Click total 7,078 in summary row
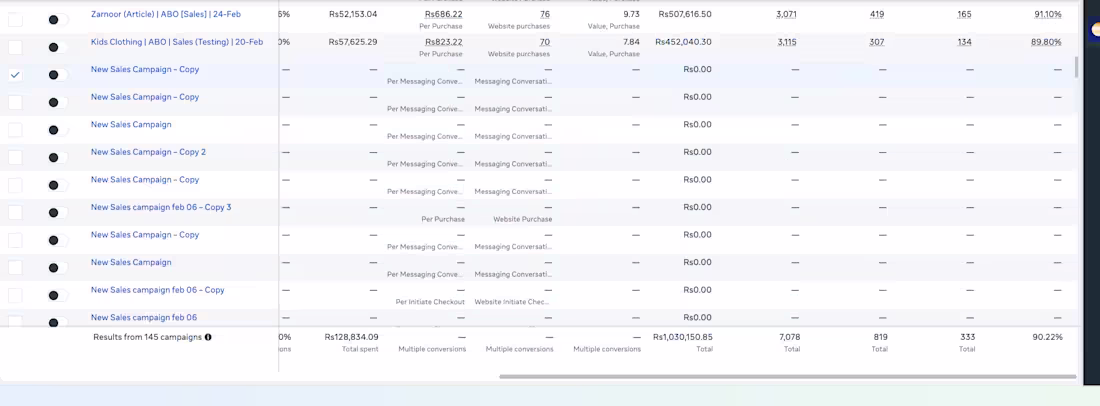The image size is (1100, 406). pos(789,337)
